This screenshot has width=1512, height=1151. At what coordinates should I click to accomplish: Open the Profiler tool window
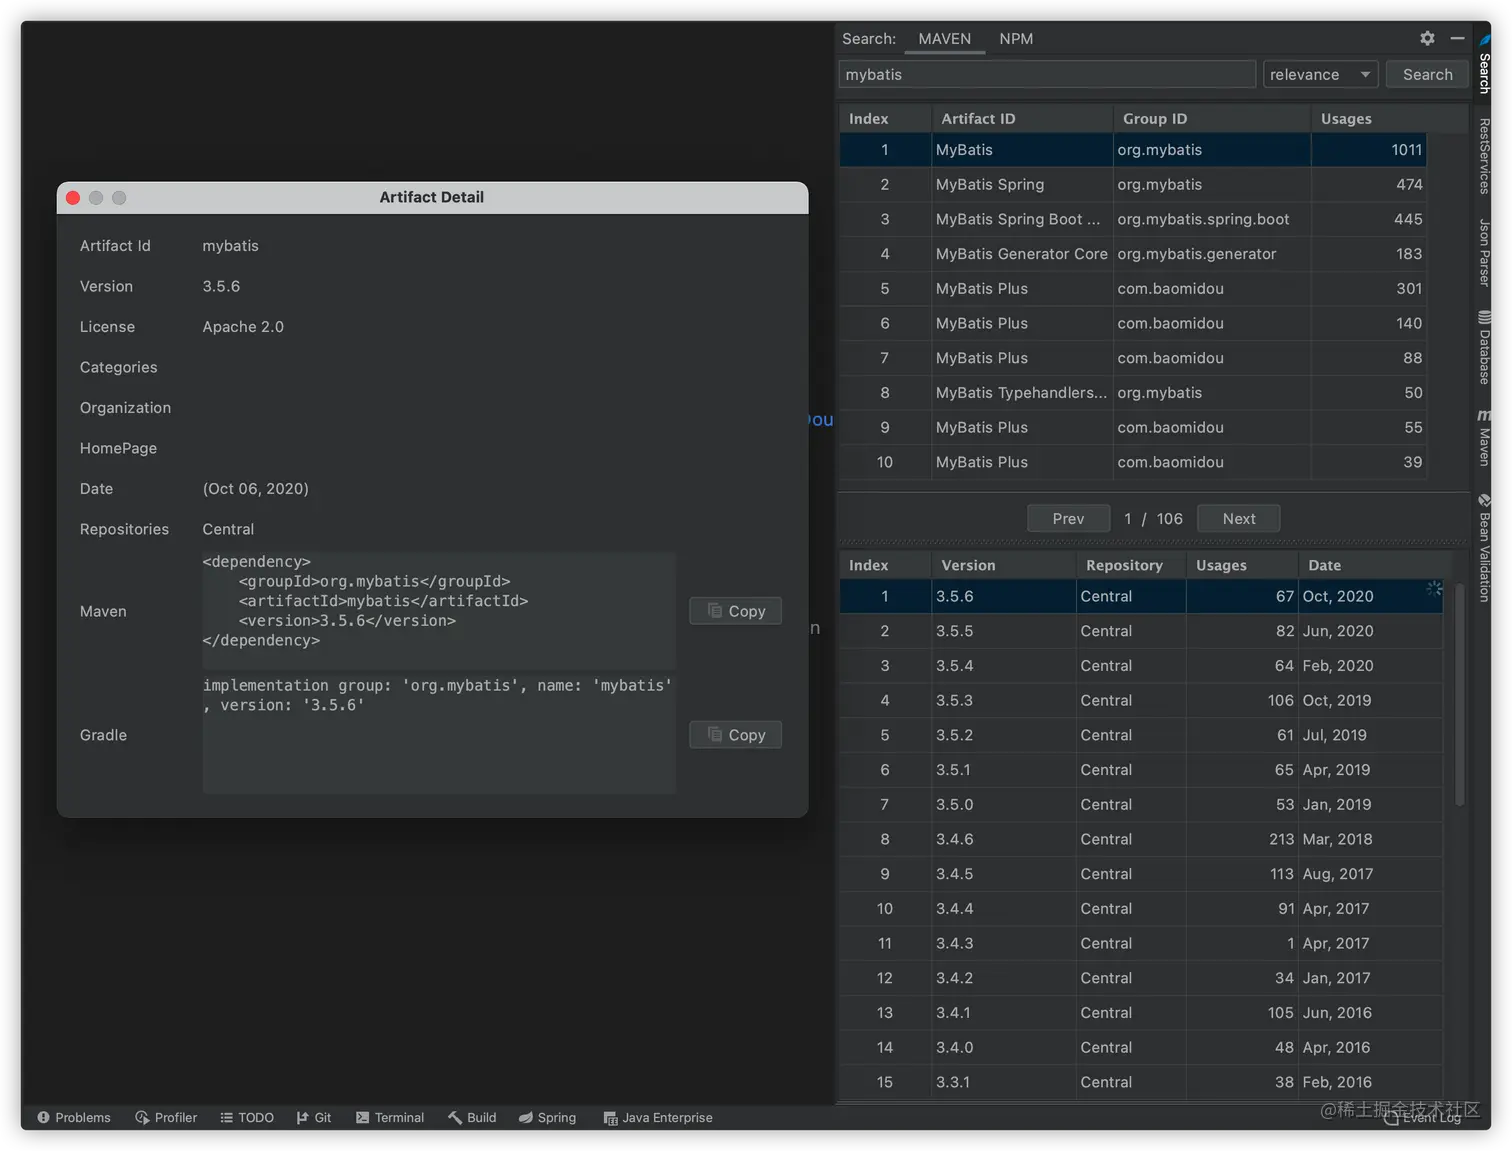[166, 1117]
